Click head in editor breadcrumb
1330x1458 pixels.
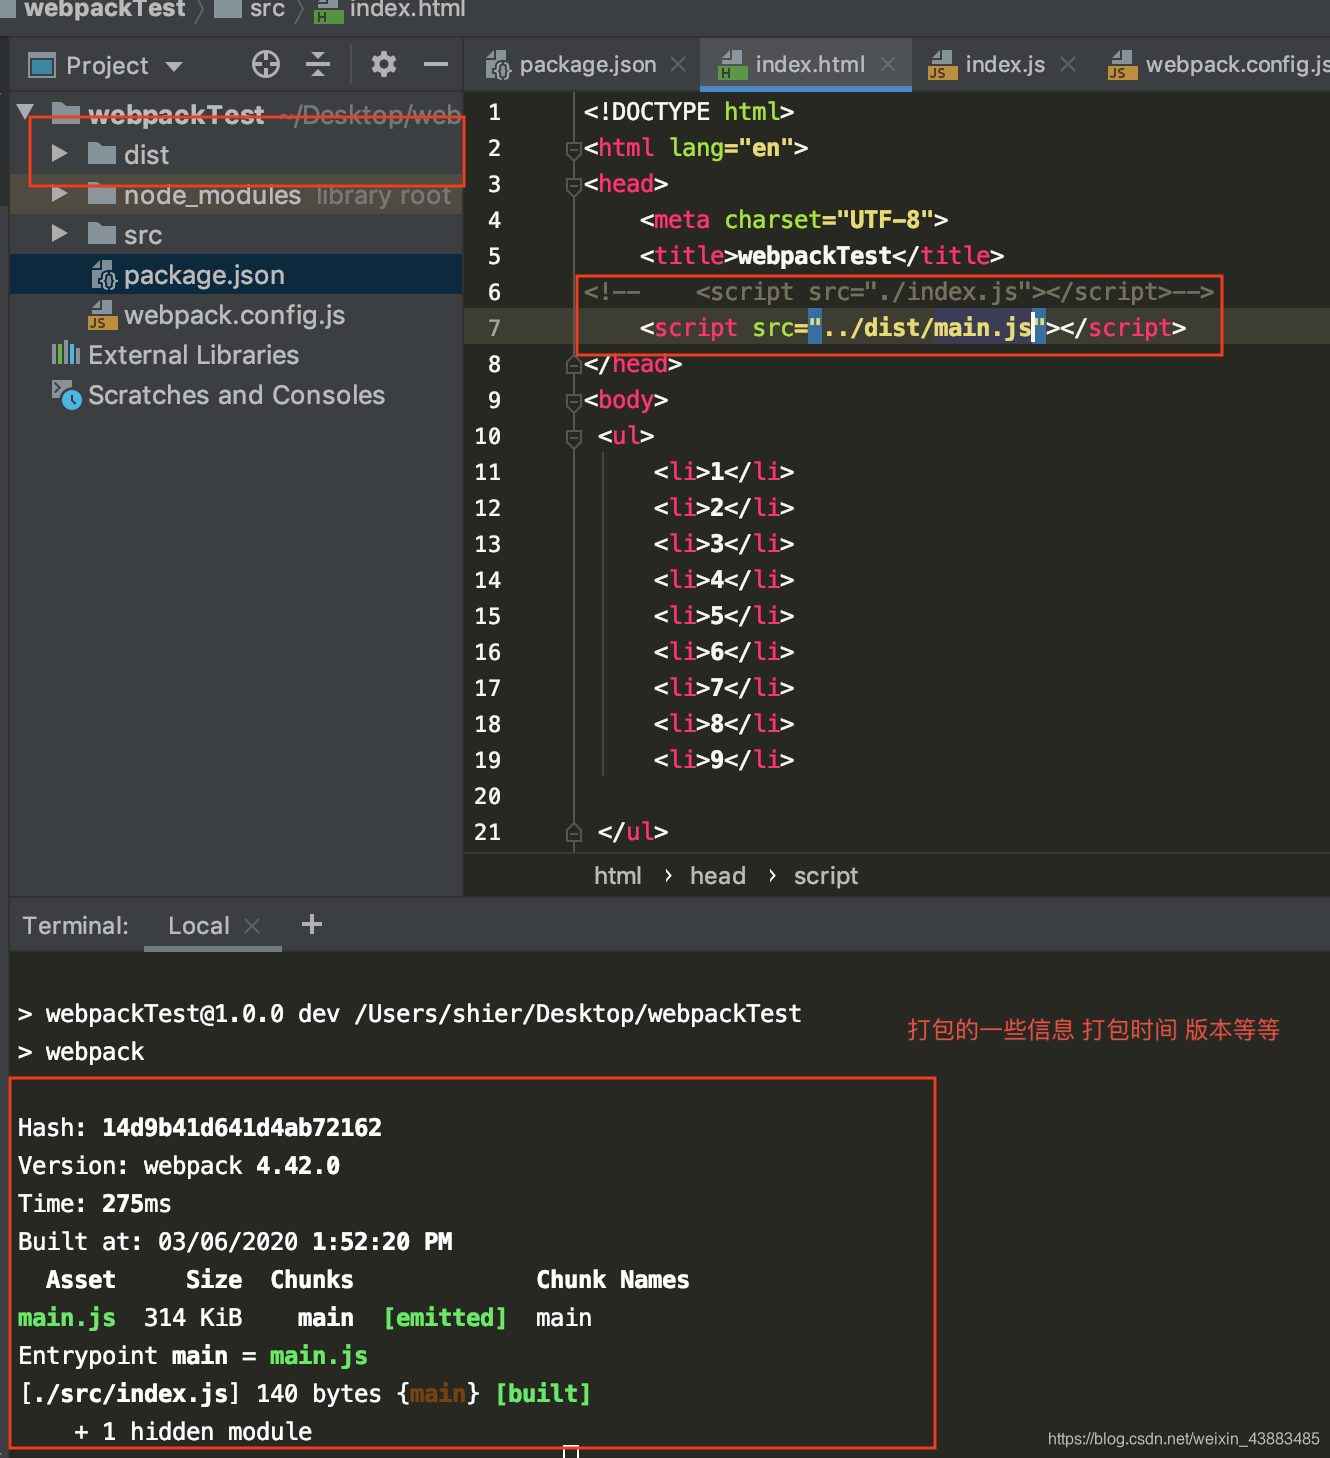(718, 876)
